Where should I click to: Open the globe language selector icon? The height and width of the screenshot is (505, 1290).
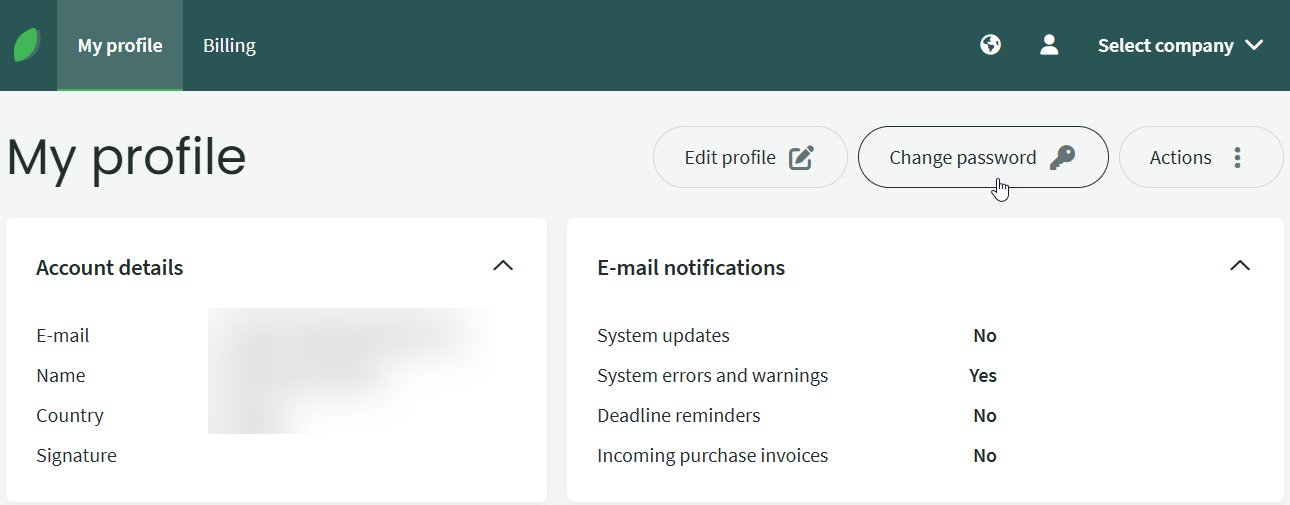[x=990, y=45]
